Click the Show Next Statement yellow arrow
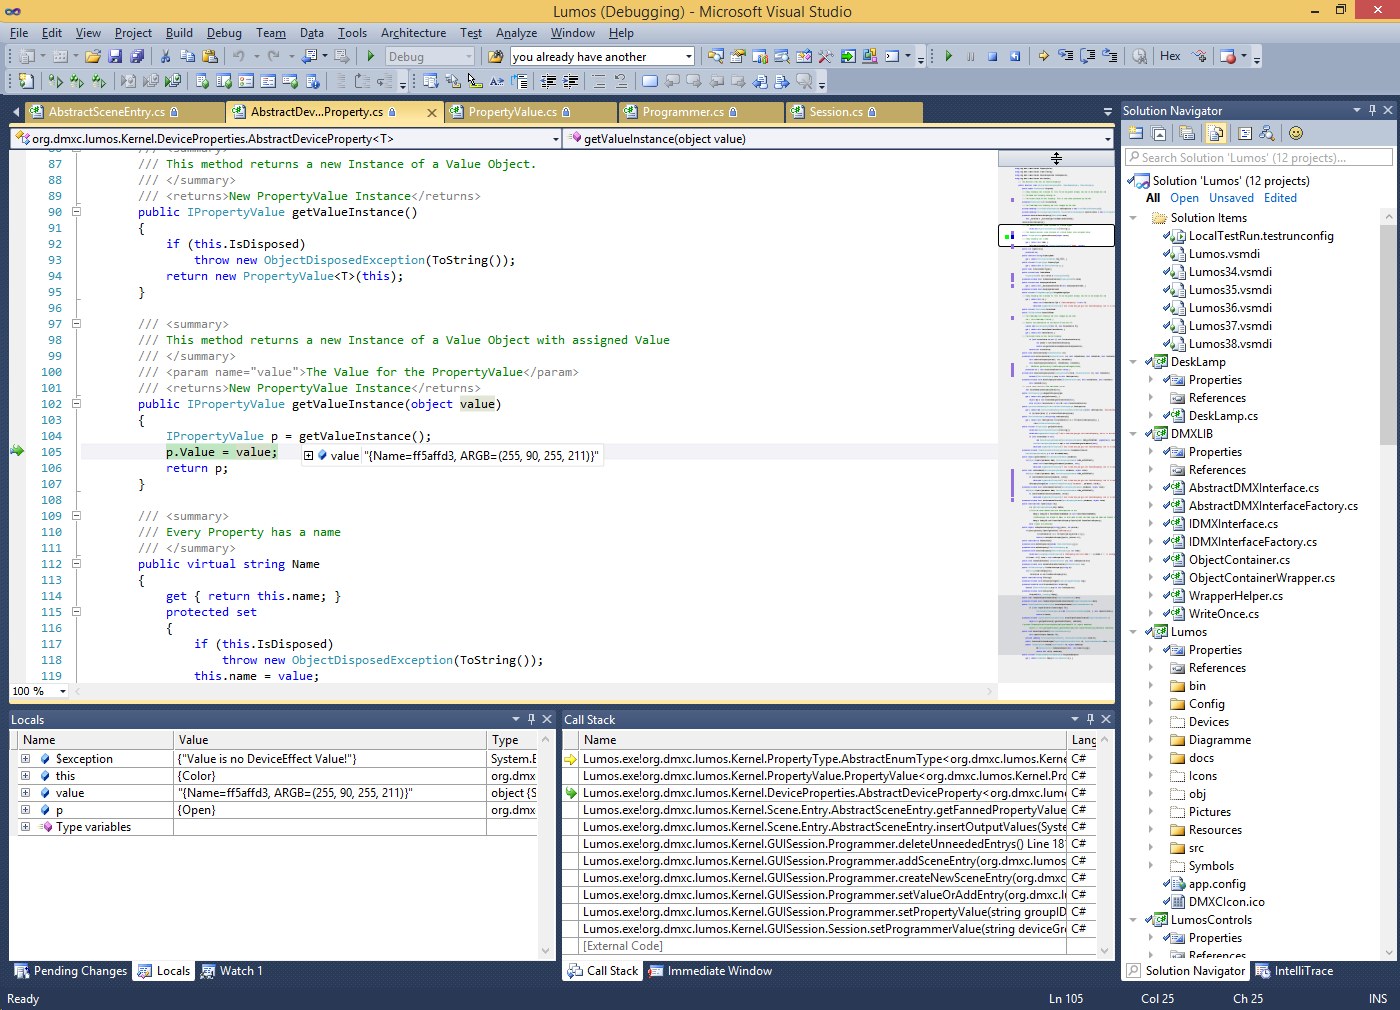 pos(1043,57)
